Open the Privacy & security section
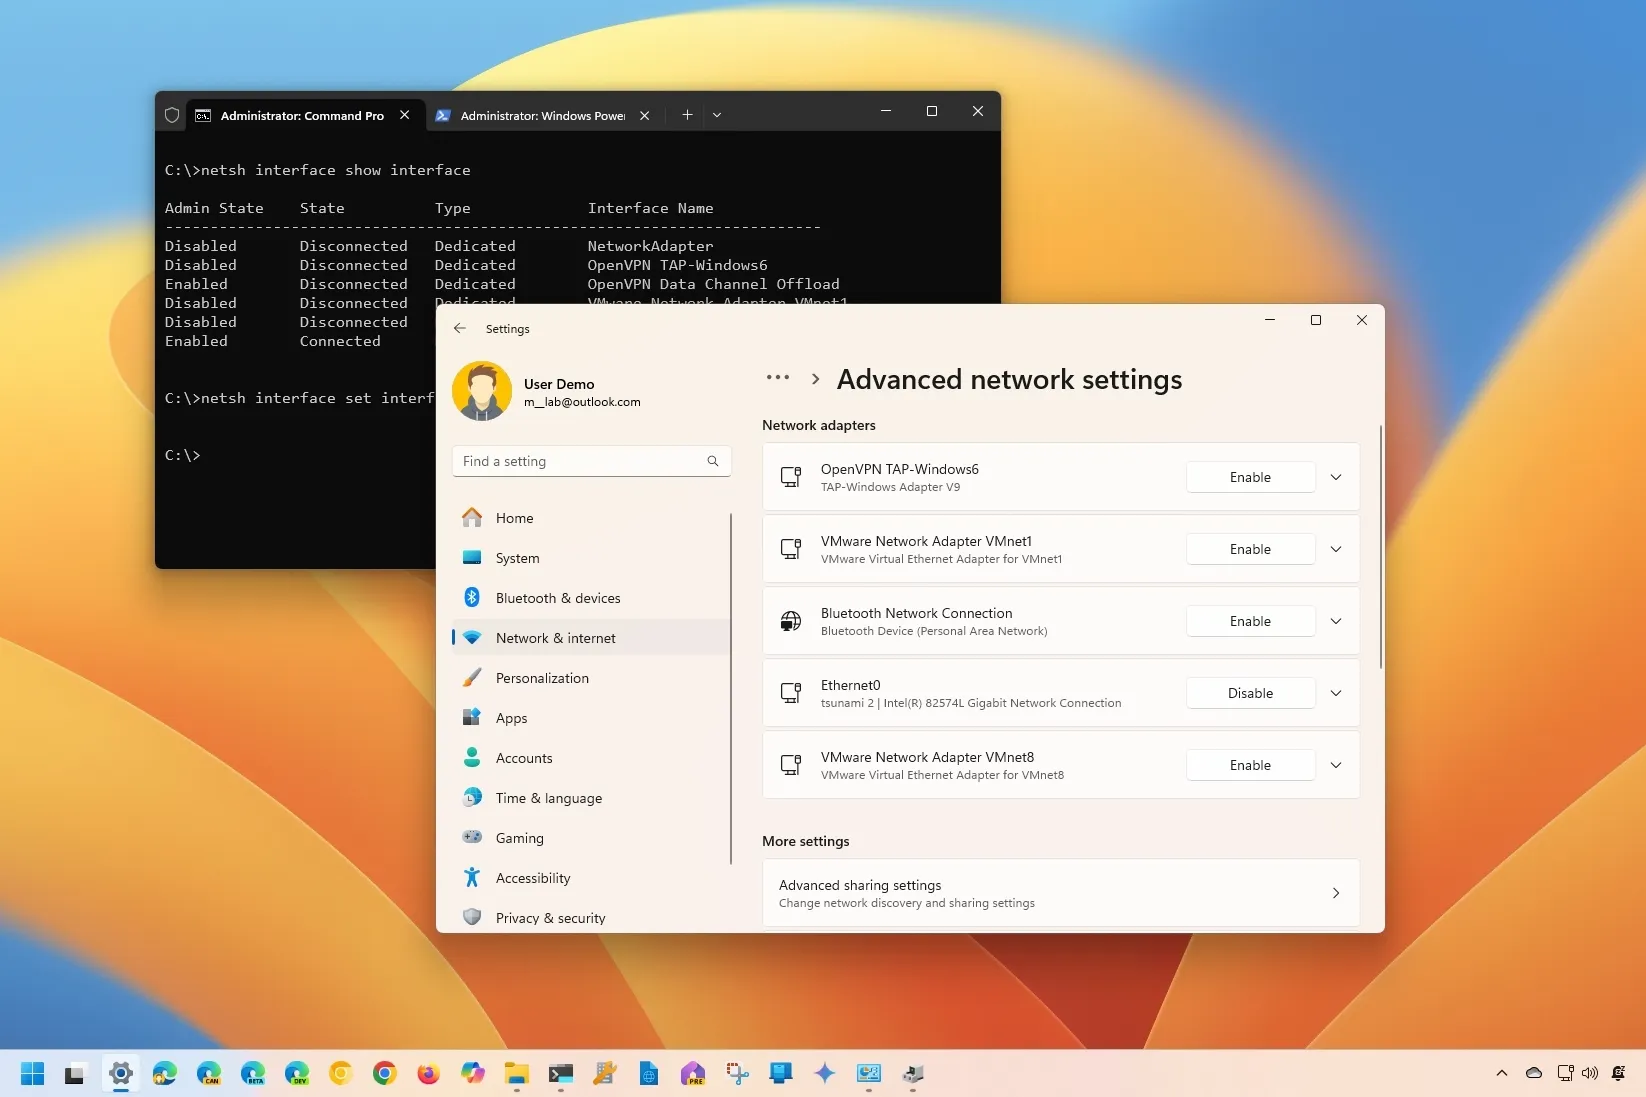The width and height of the screenshot is (1646, 1097). click(x=549, y=917)
